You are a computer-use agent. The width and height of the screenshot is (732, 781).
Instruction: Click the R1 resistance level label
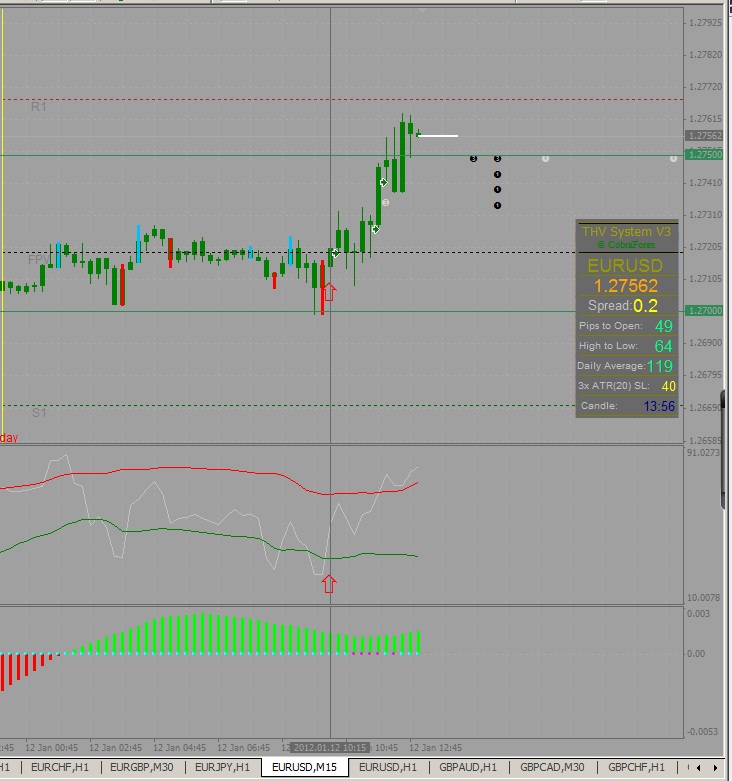[38, 107]
